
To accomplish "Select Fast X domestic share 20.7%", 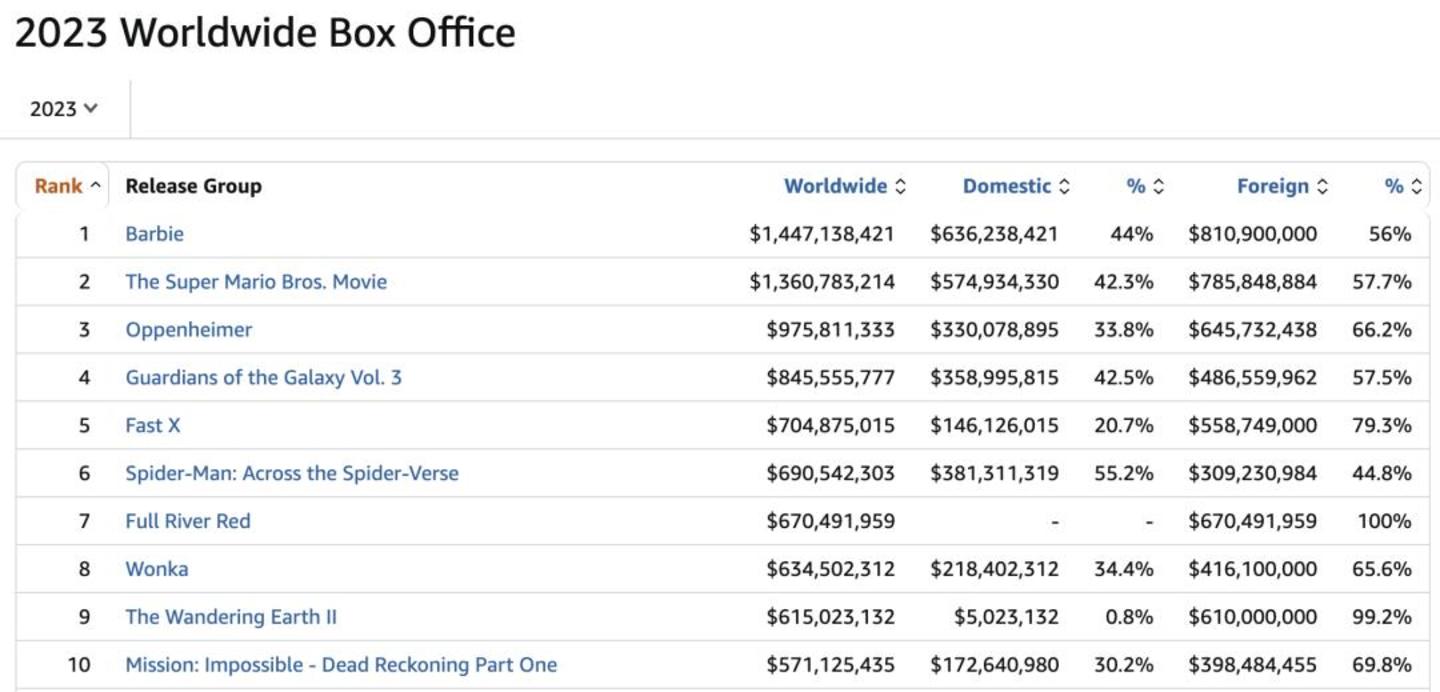I will 1124,426.
